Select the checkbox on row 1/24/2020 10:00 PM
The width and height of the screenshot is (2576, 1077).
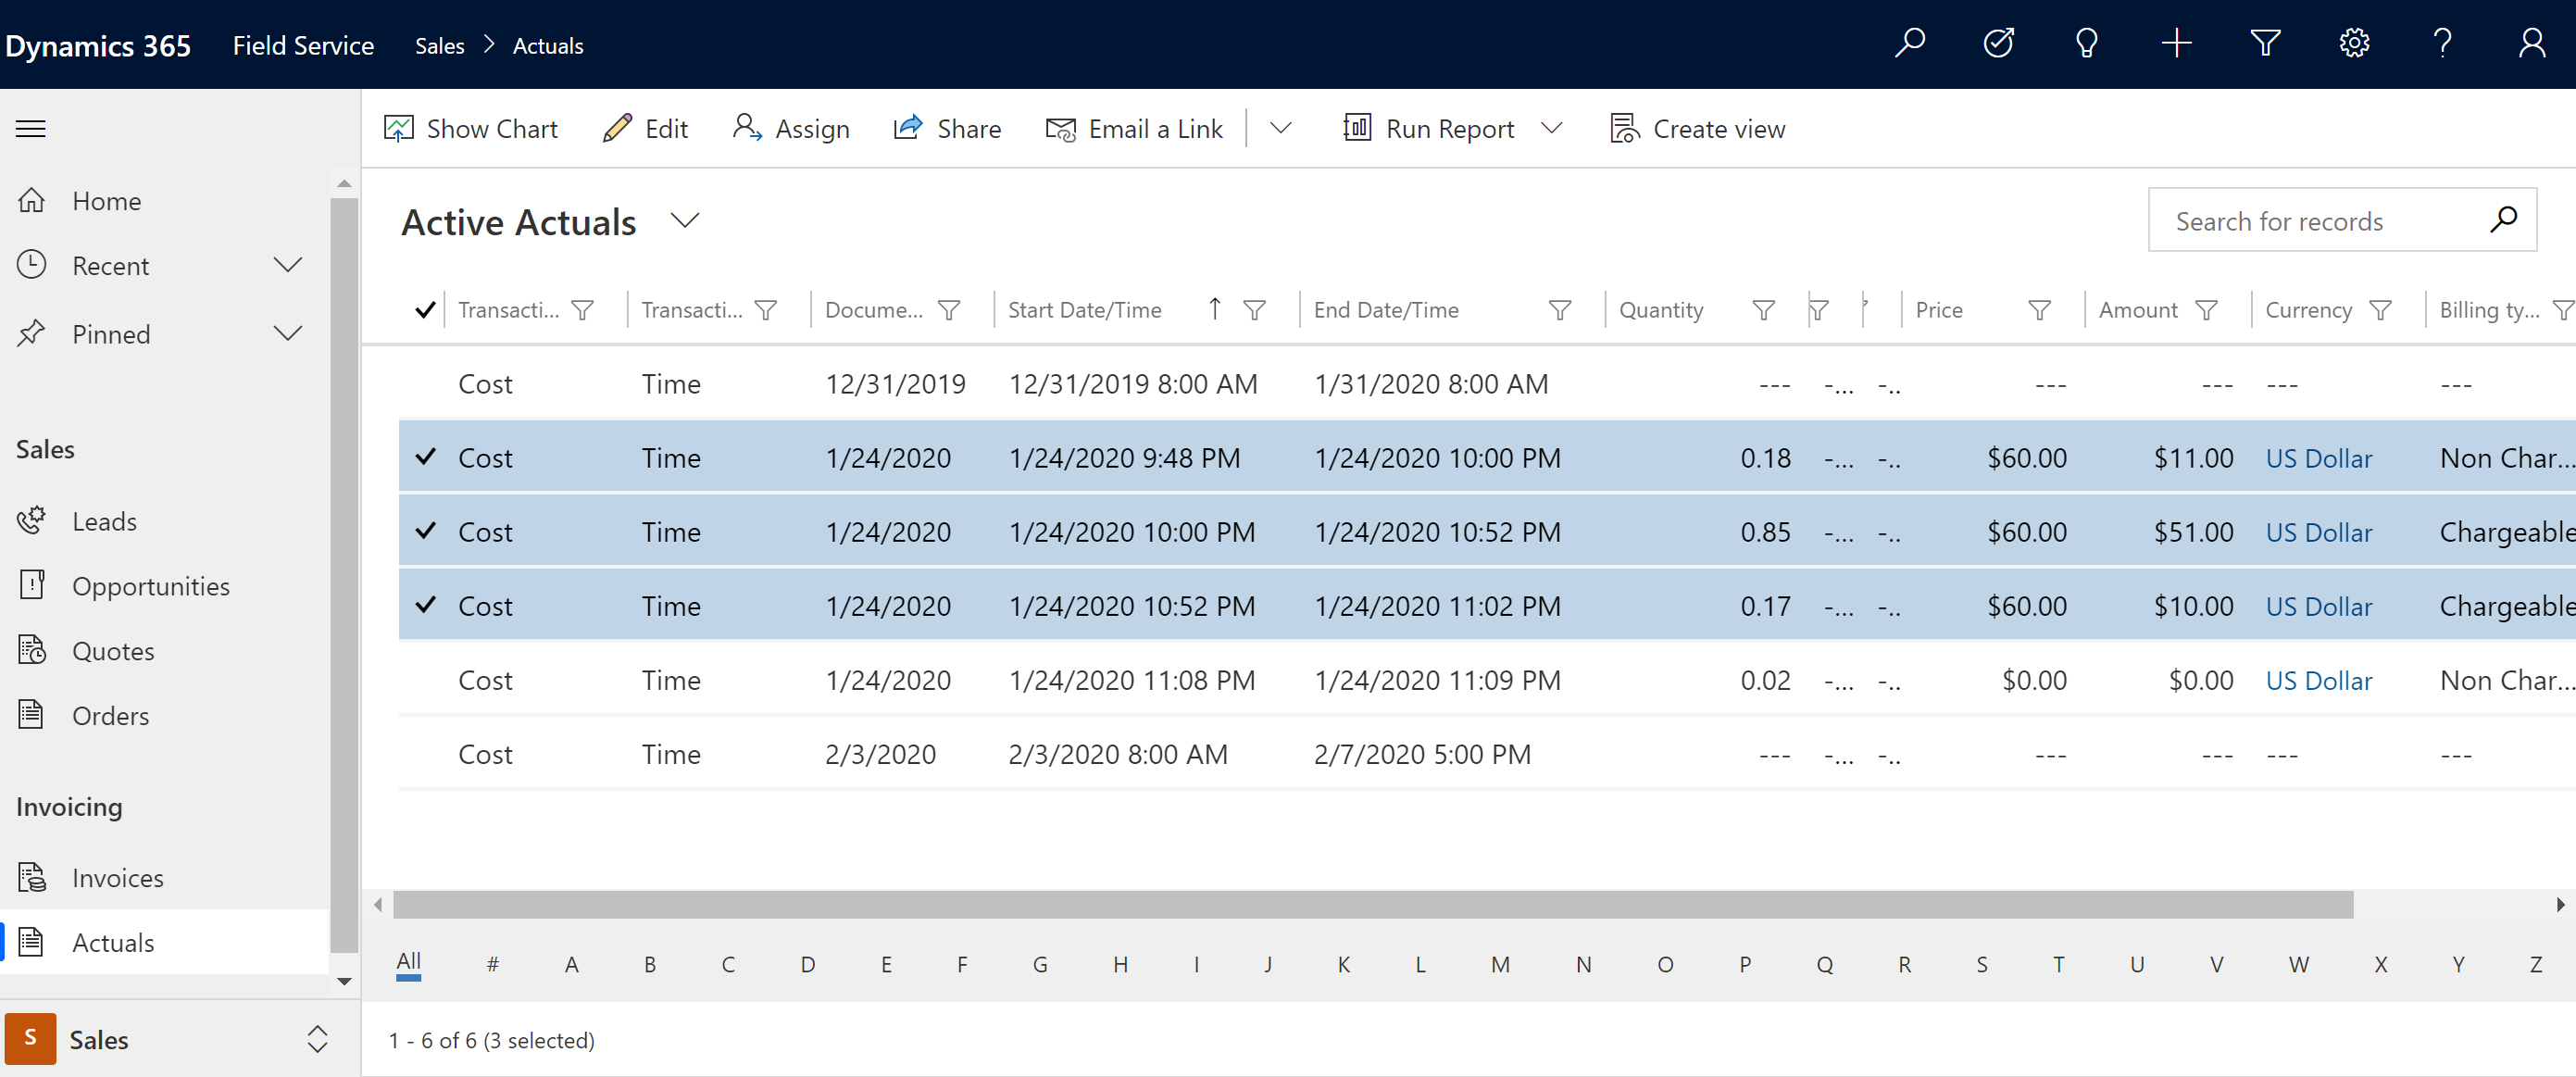[x=424, y=532]
